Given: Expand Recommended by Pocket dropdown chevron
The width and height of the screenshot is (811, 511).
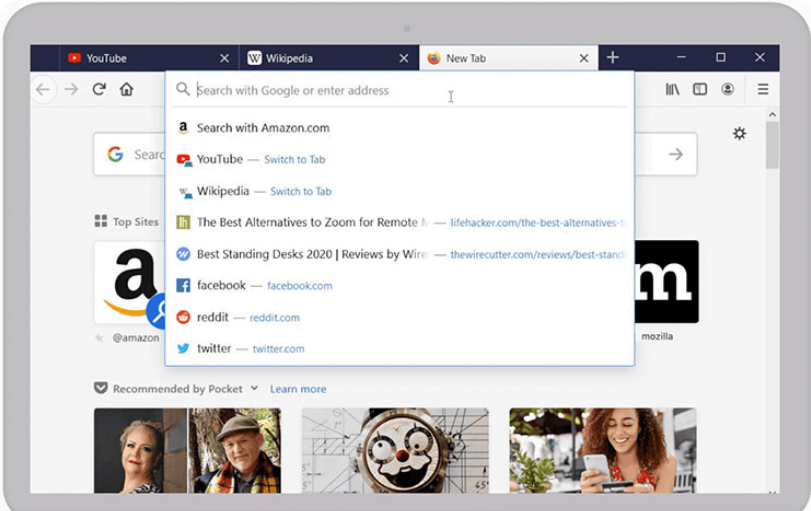Looking at the screenshot, I should coord(254,388).
